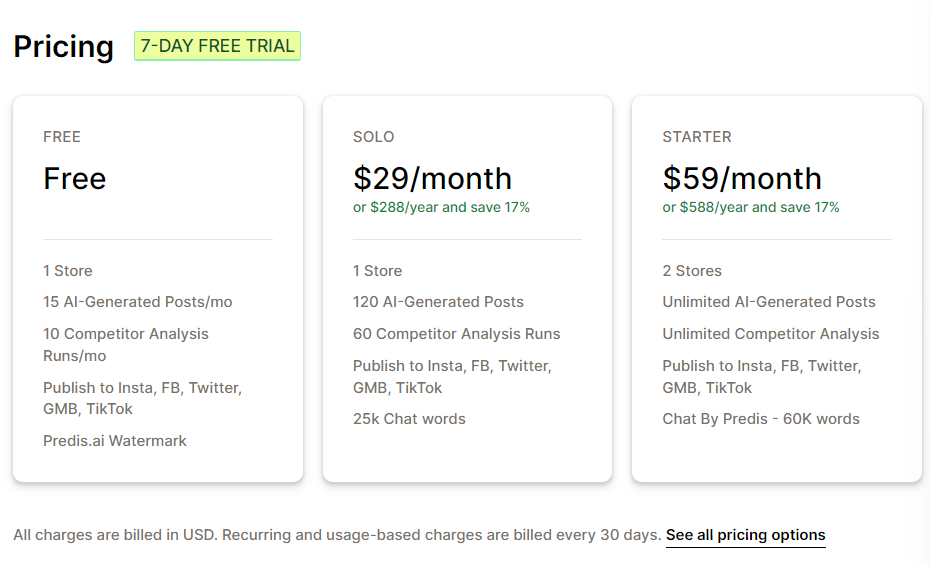Click 25k Chat words feature

pos(409,419)
